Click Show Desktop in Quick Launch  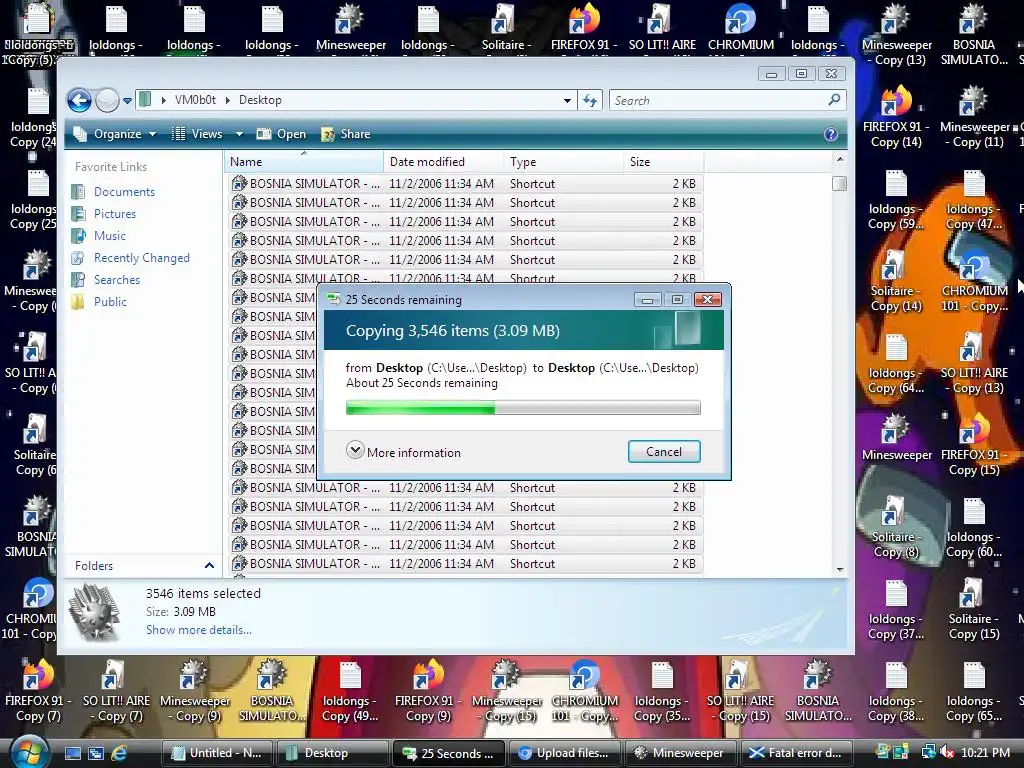72,753
